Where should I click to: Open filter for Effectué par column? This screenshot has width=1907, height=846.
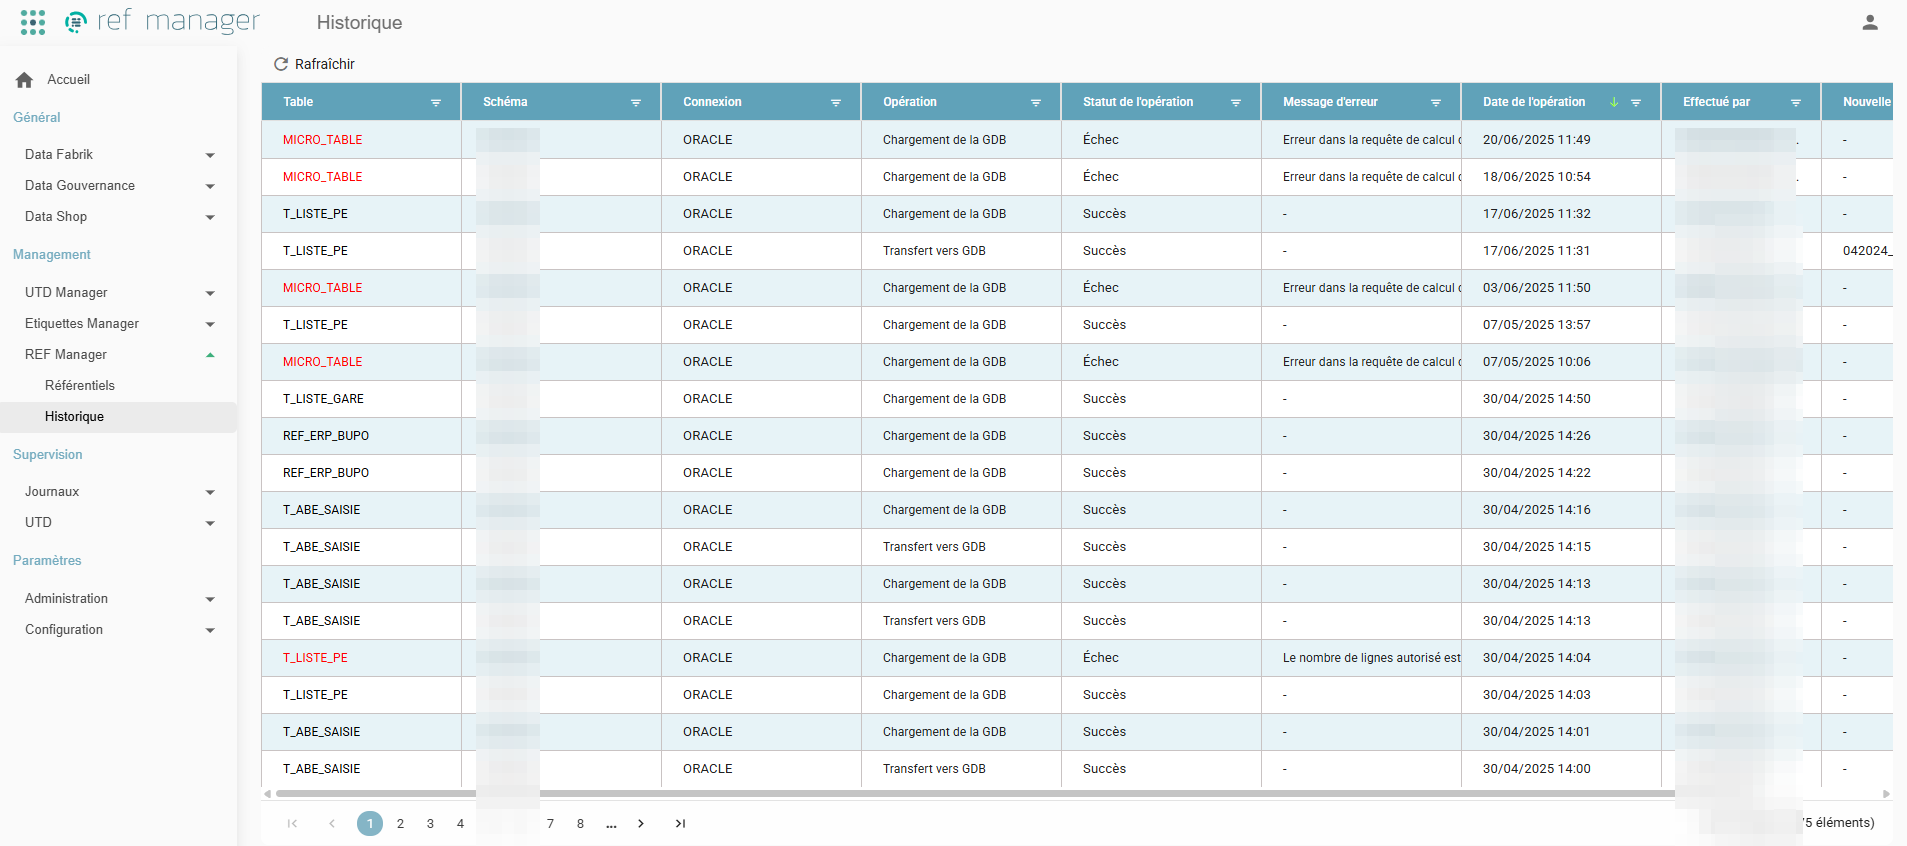coord(1796,103)
